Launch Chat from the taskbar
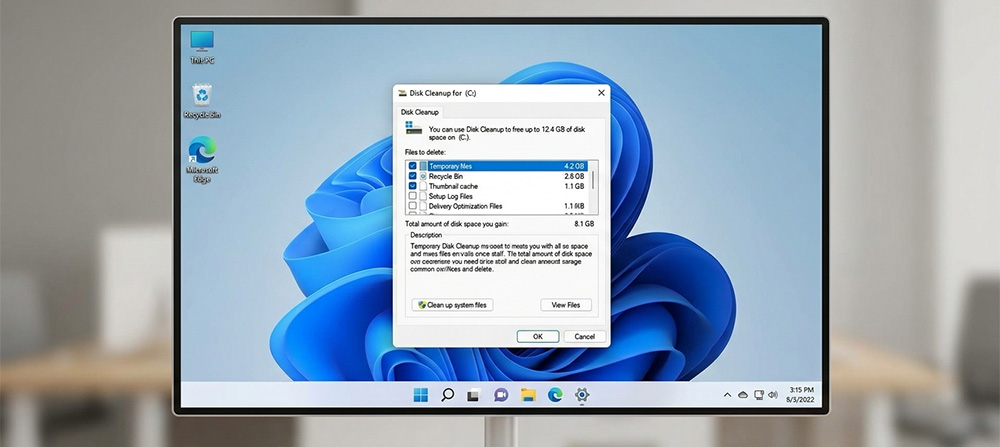The width and height of the screenshot is (1000, 447). coord(501,395)
